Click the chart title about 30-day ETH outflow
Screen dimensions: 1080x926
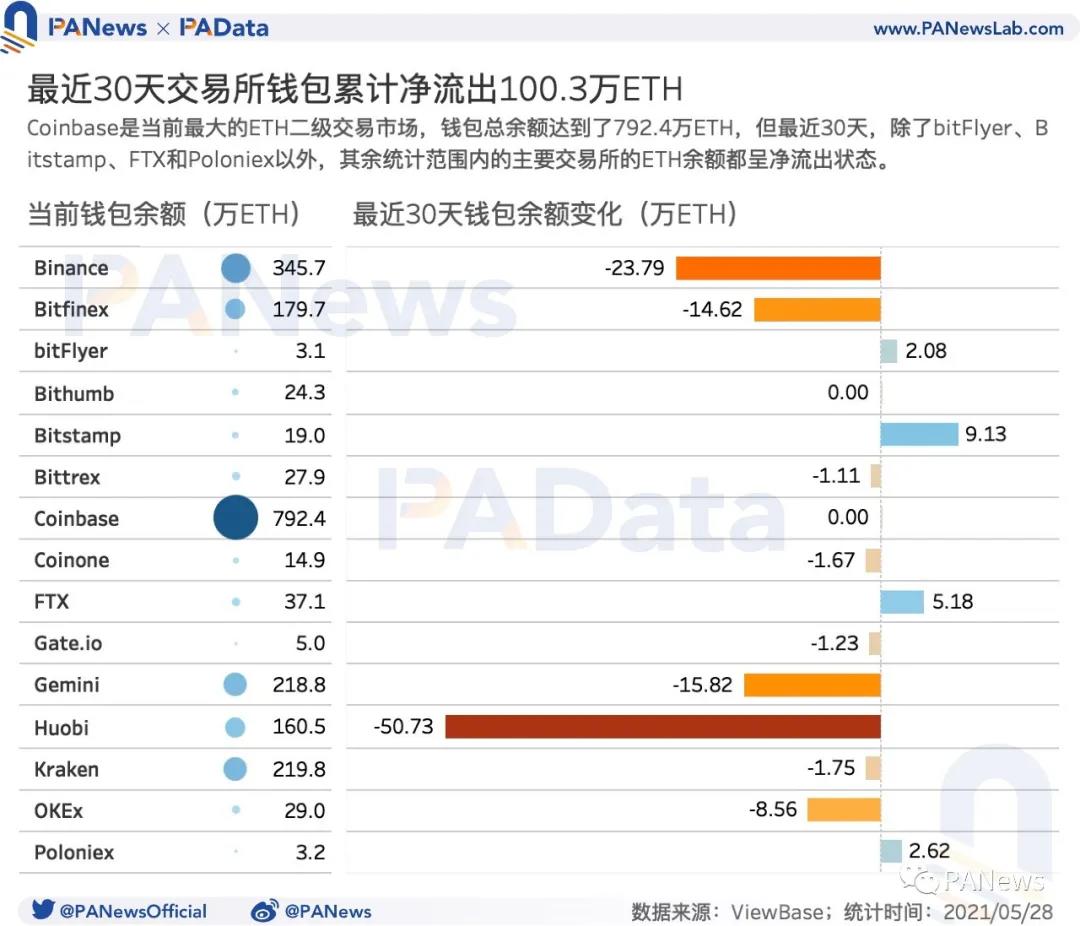[350, 89]
